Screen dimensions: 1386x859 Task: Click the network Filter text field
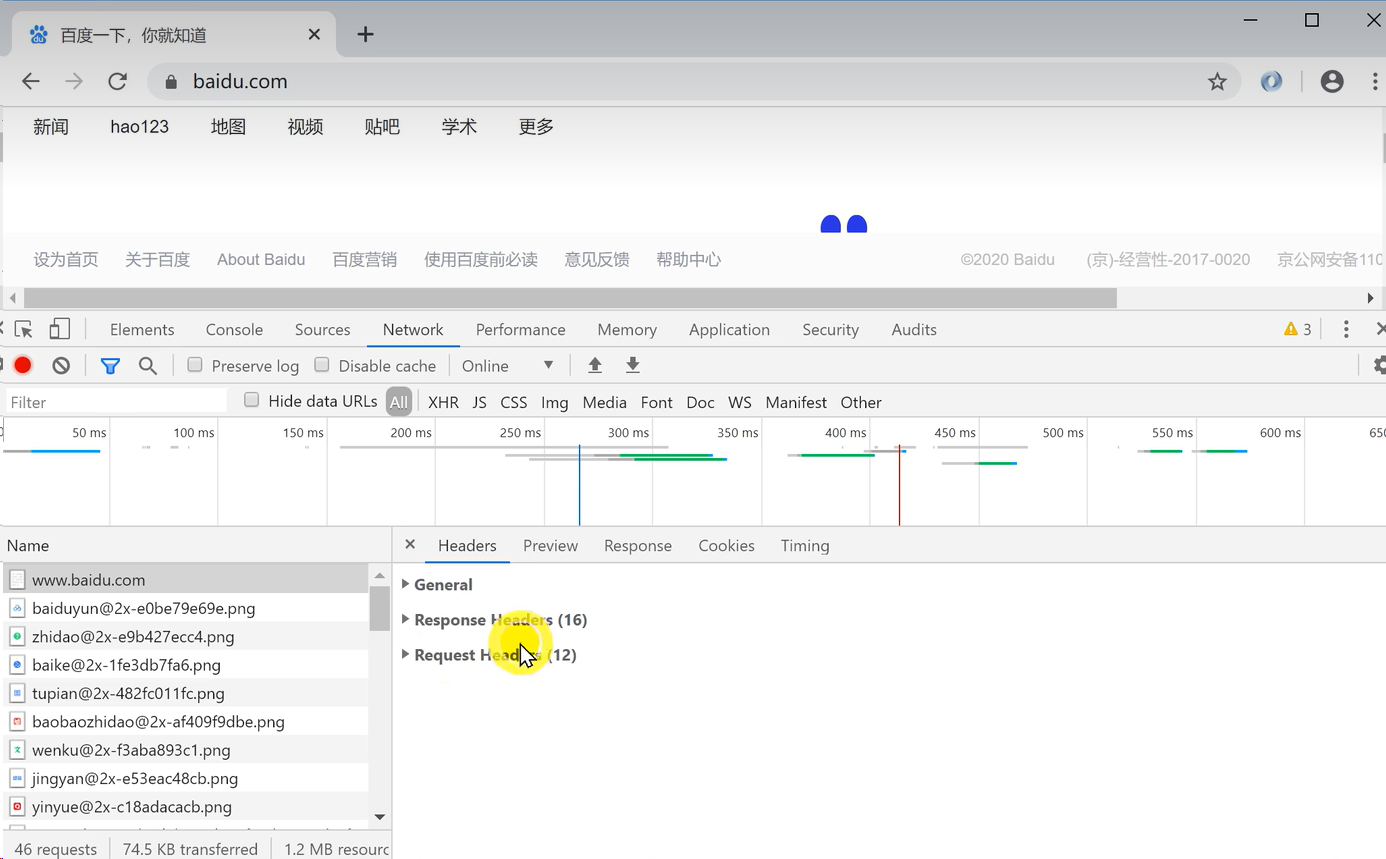coord(116,402)
